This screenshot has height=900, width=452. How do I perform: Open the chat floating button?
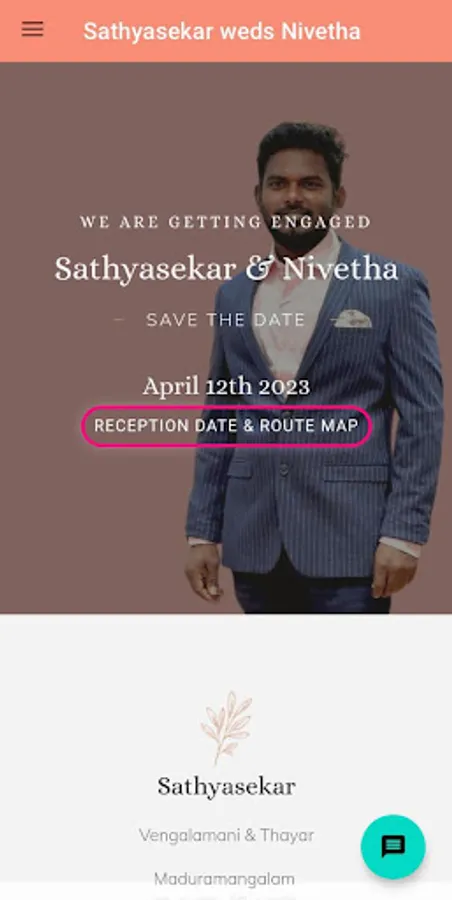[x=393, y=846]
